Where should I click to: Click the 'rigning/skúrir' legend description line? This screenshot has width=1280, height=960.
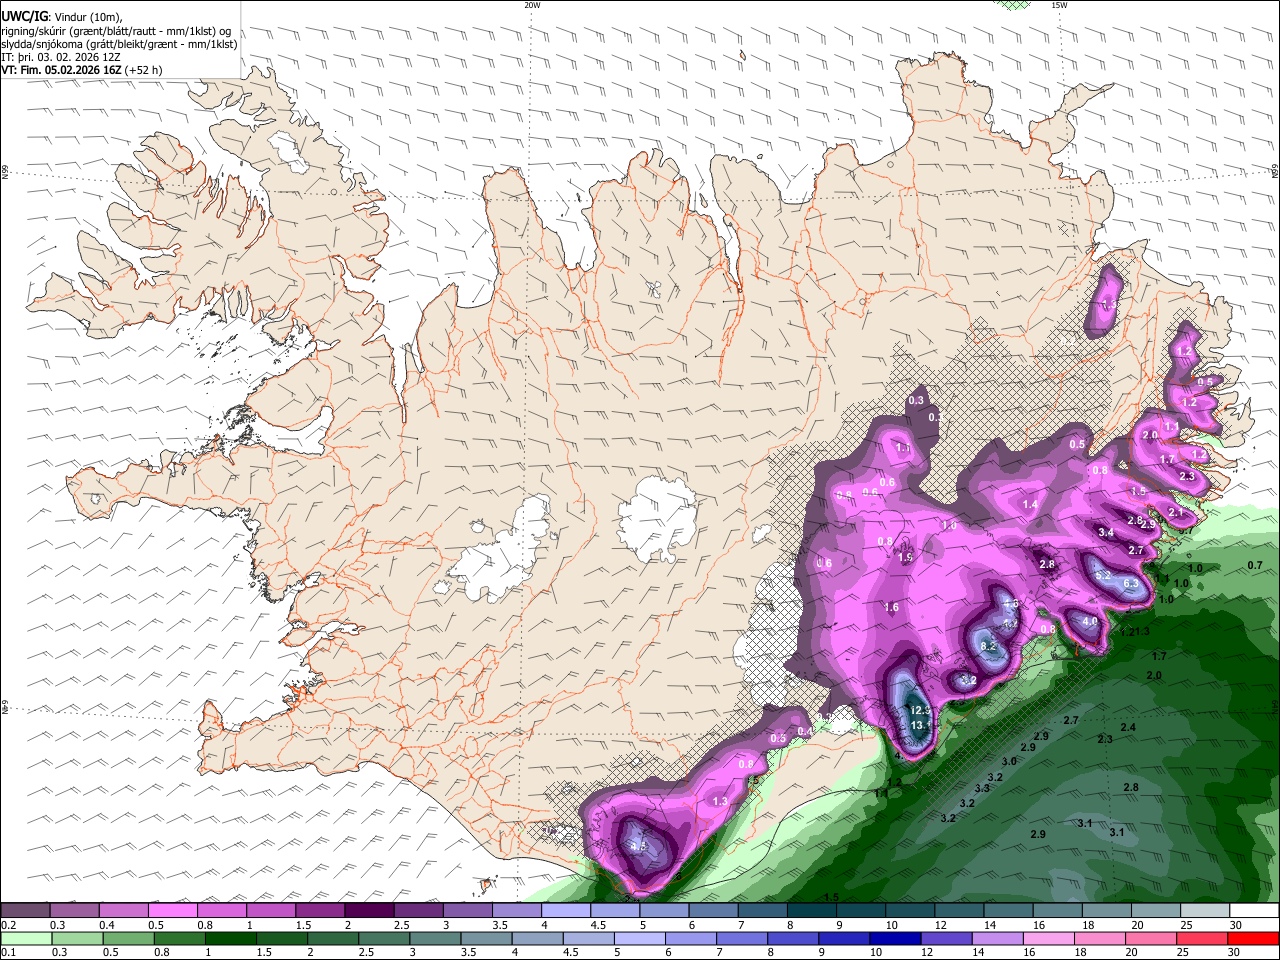pyautogui.click(x=116, y=31)
